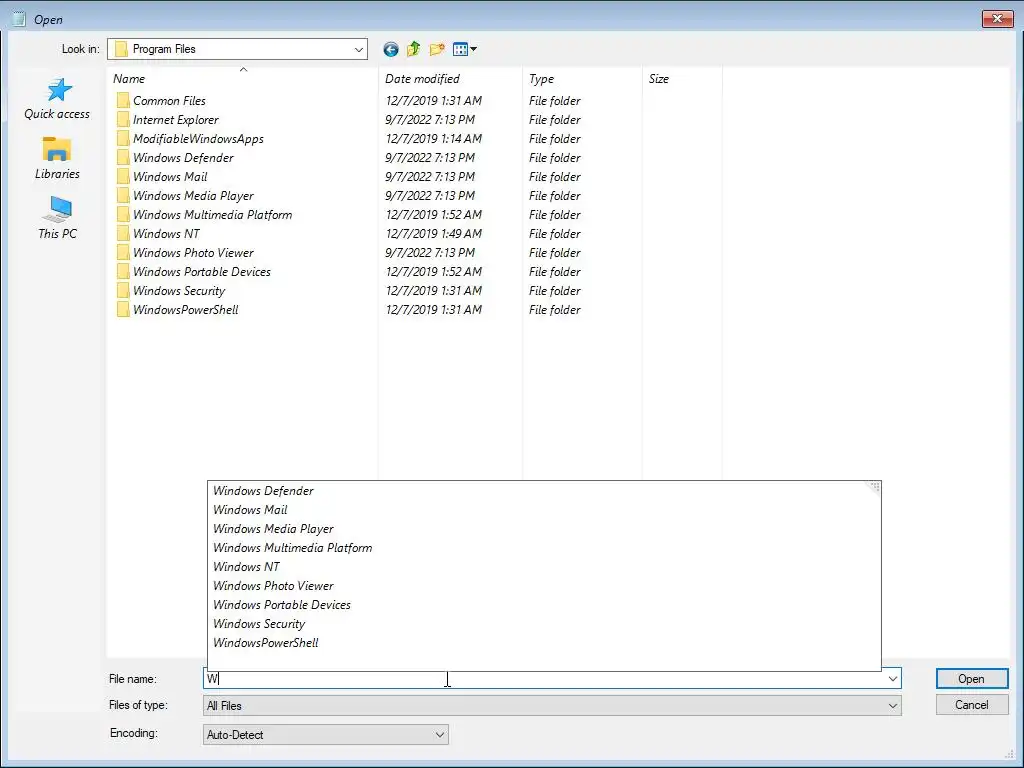Choose WindowsPowerShell autocomplete suggestion

click(x=544, y=643)
